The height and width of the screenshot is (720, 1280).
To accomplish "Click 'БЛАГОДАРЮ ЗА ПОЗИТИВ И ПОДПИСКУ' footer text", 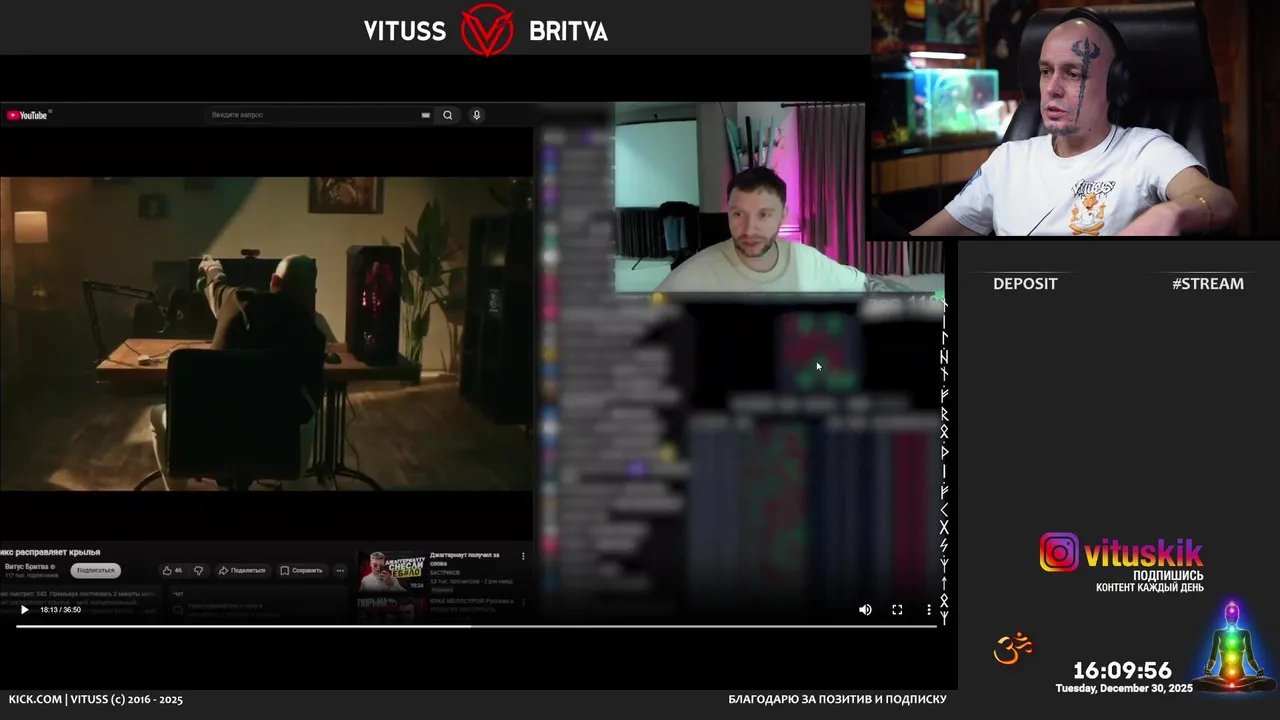I will point(837,700).
